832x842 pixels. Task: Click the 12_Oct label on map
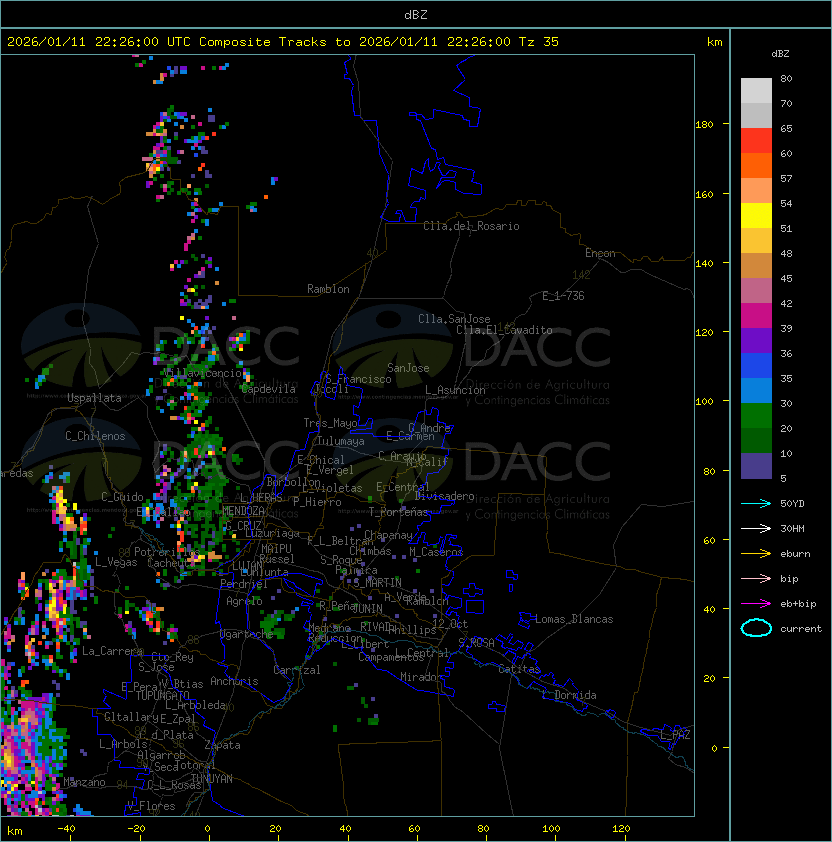[450, 624]
